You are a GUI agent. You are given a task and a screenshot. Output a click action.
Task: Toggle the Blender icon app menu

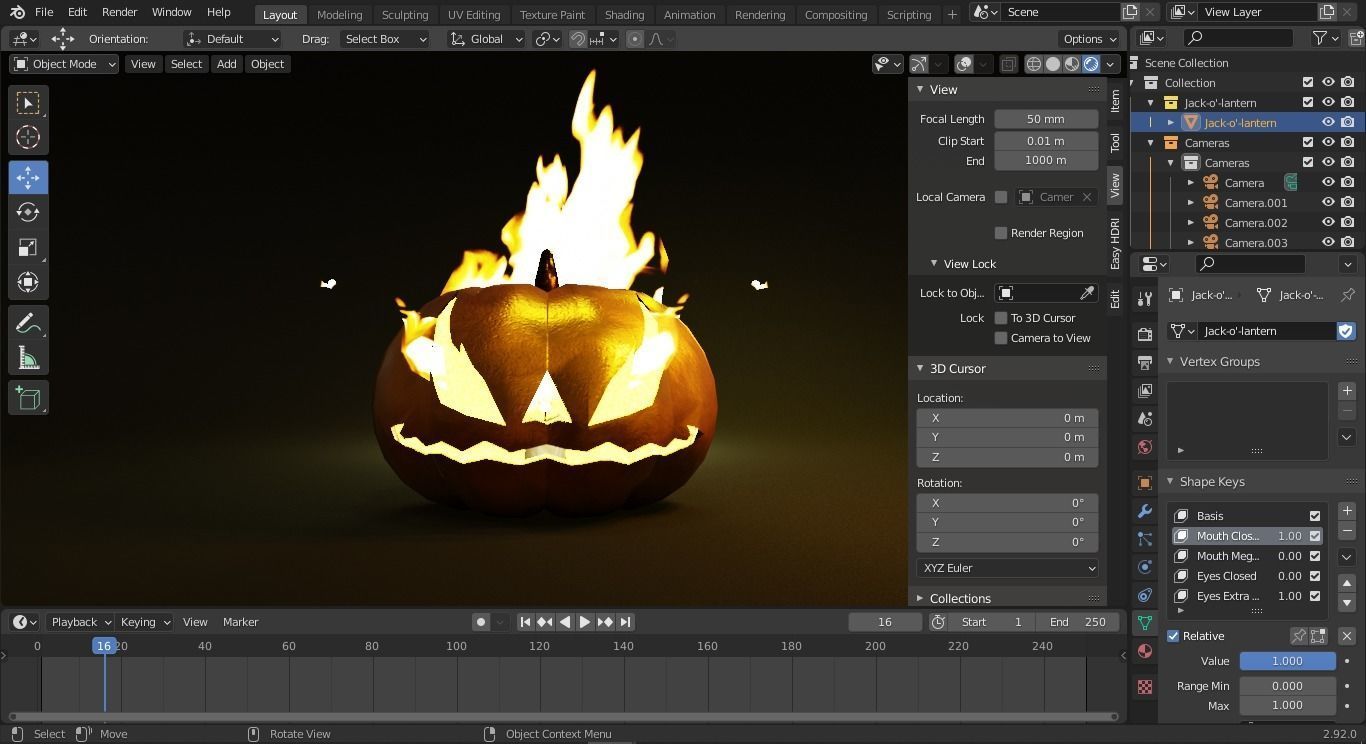[x=17, y=12]
